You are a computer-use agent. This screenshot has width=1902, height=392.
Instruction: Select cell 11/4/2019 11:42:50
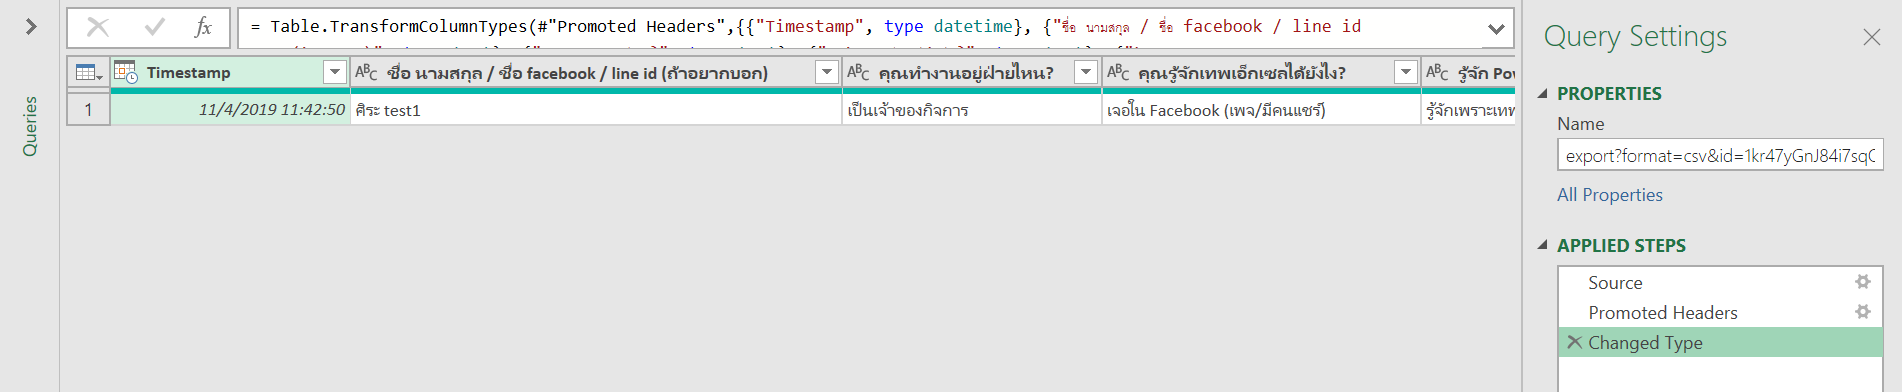coord(231,110)
